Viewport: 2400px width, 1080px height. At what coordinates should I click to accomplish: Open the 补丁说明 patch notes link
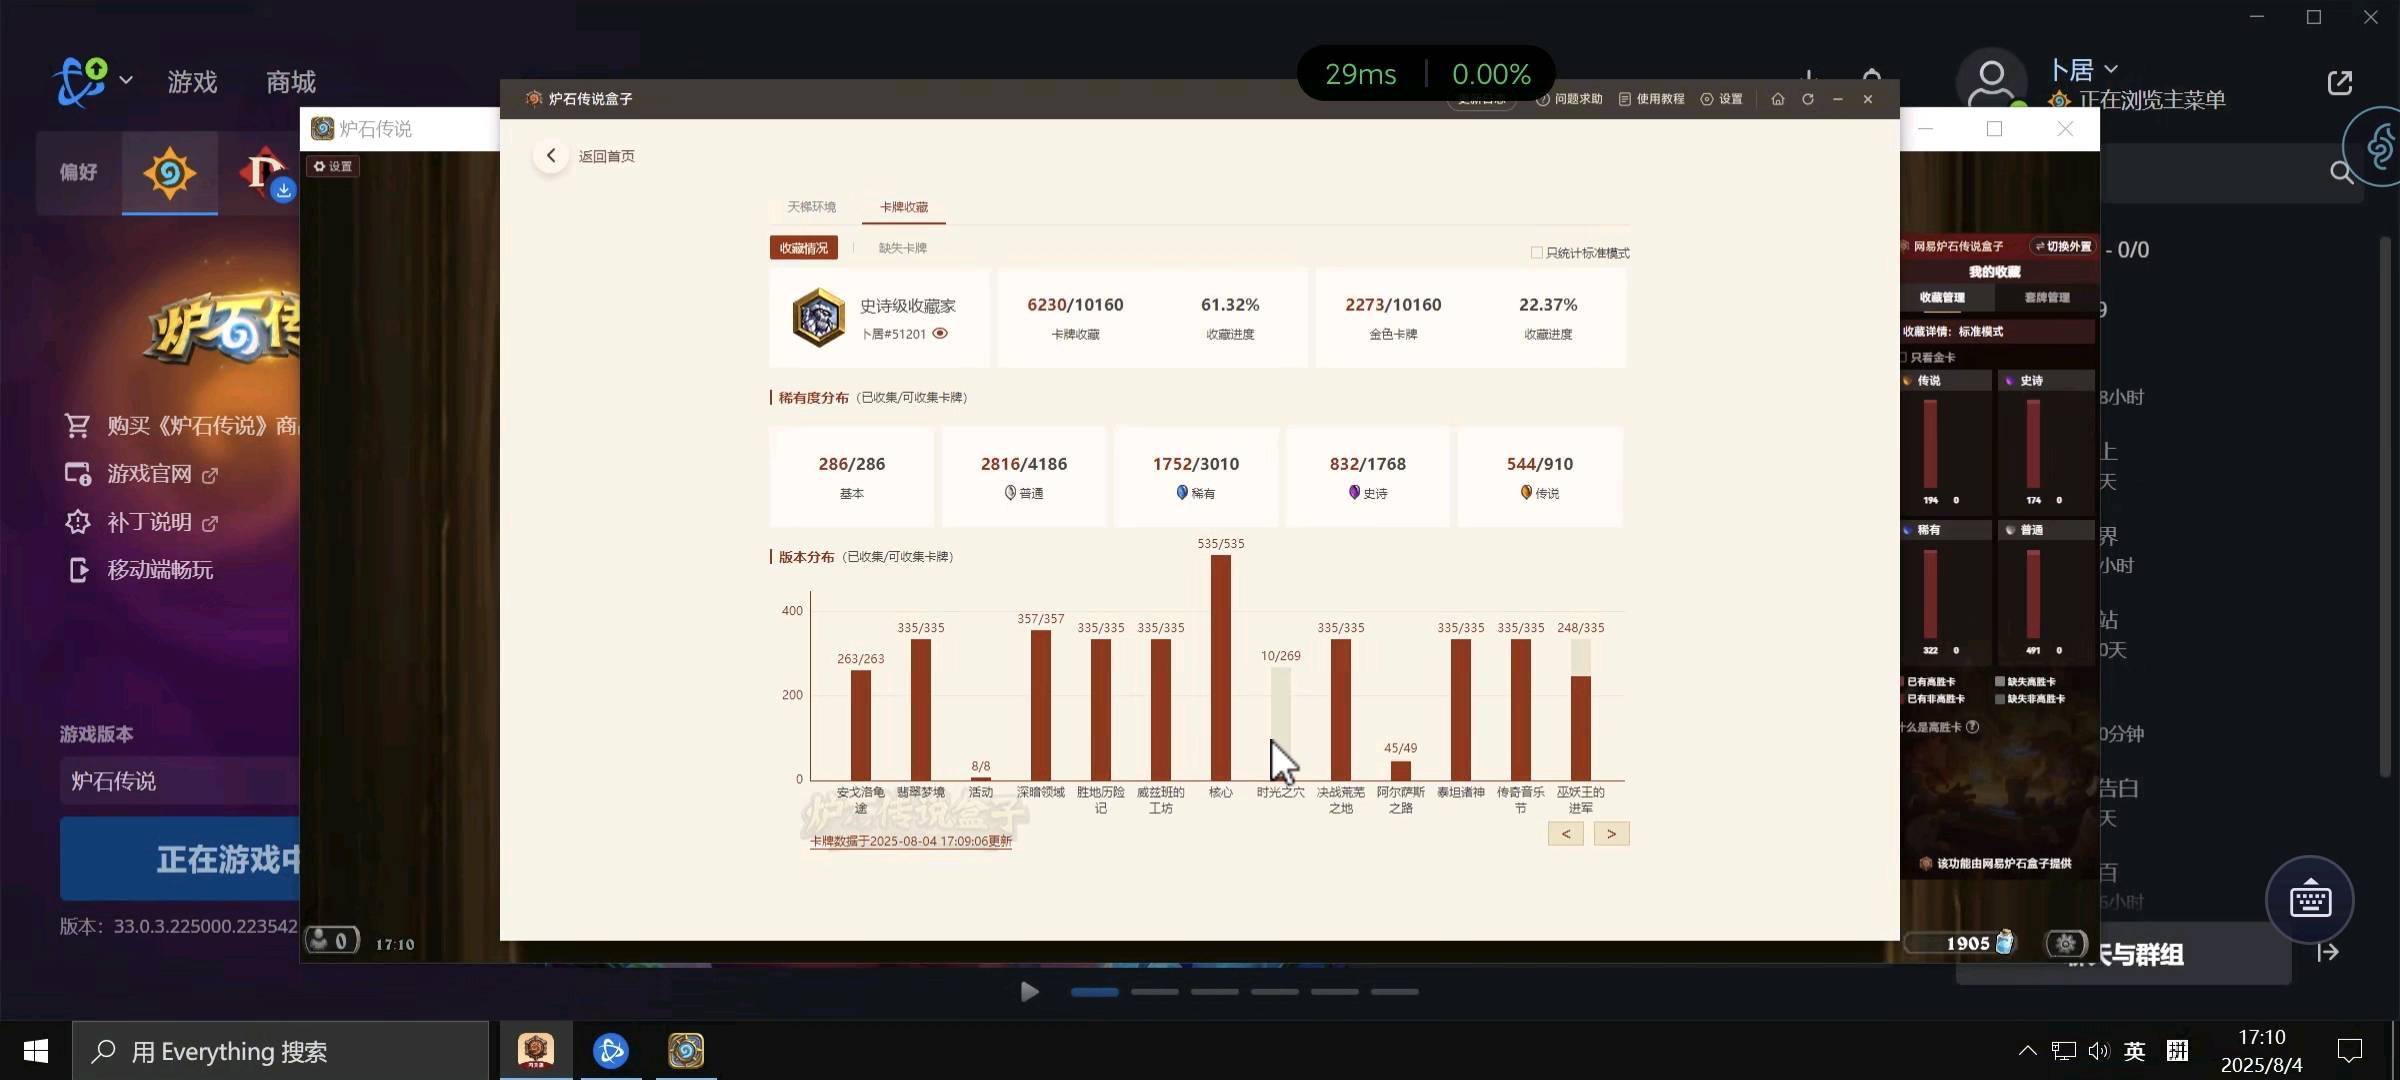pyautogui.click(x=141, y=522)
